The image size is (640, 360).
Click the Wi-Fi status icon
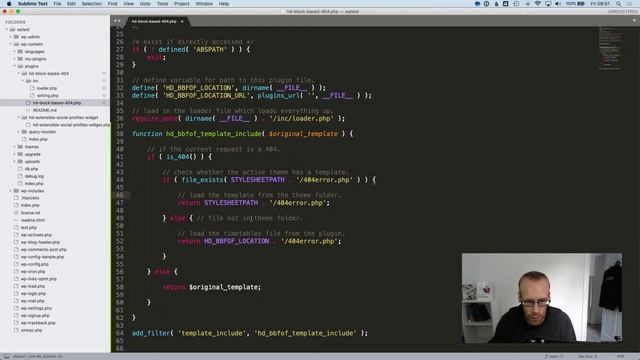click(538, 4)
